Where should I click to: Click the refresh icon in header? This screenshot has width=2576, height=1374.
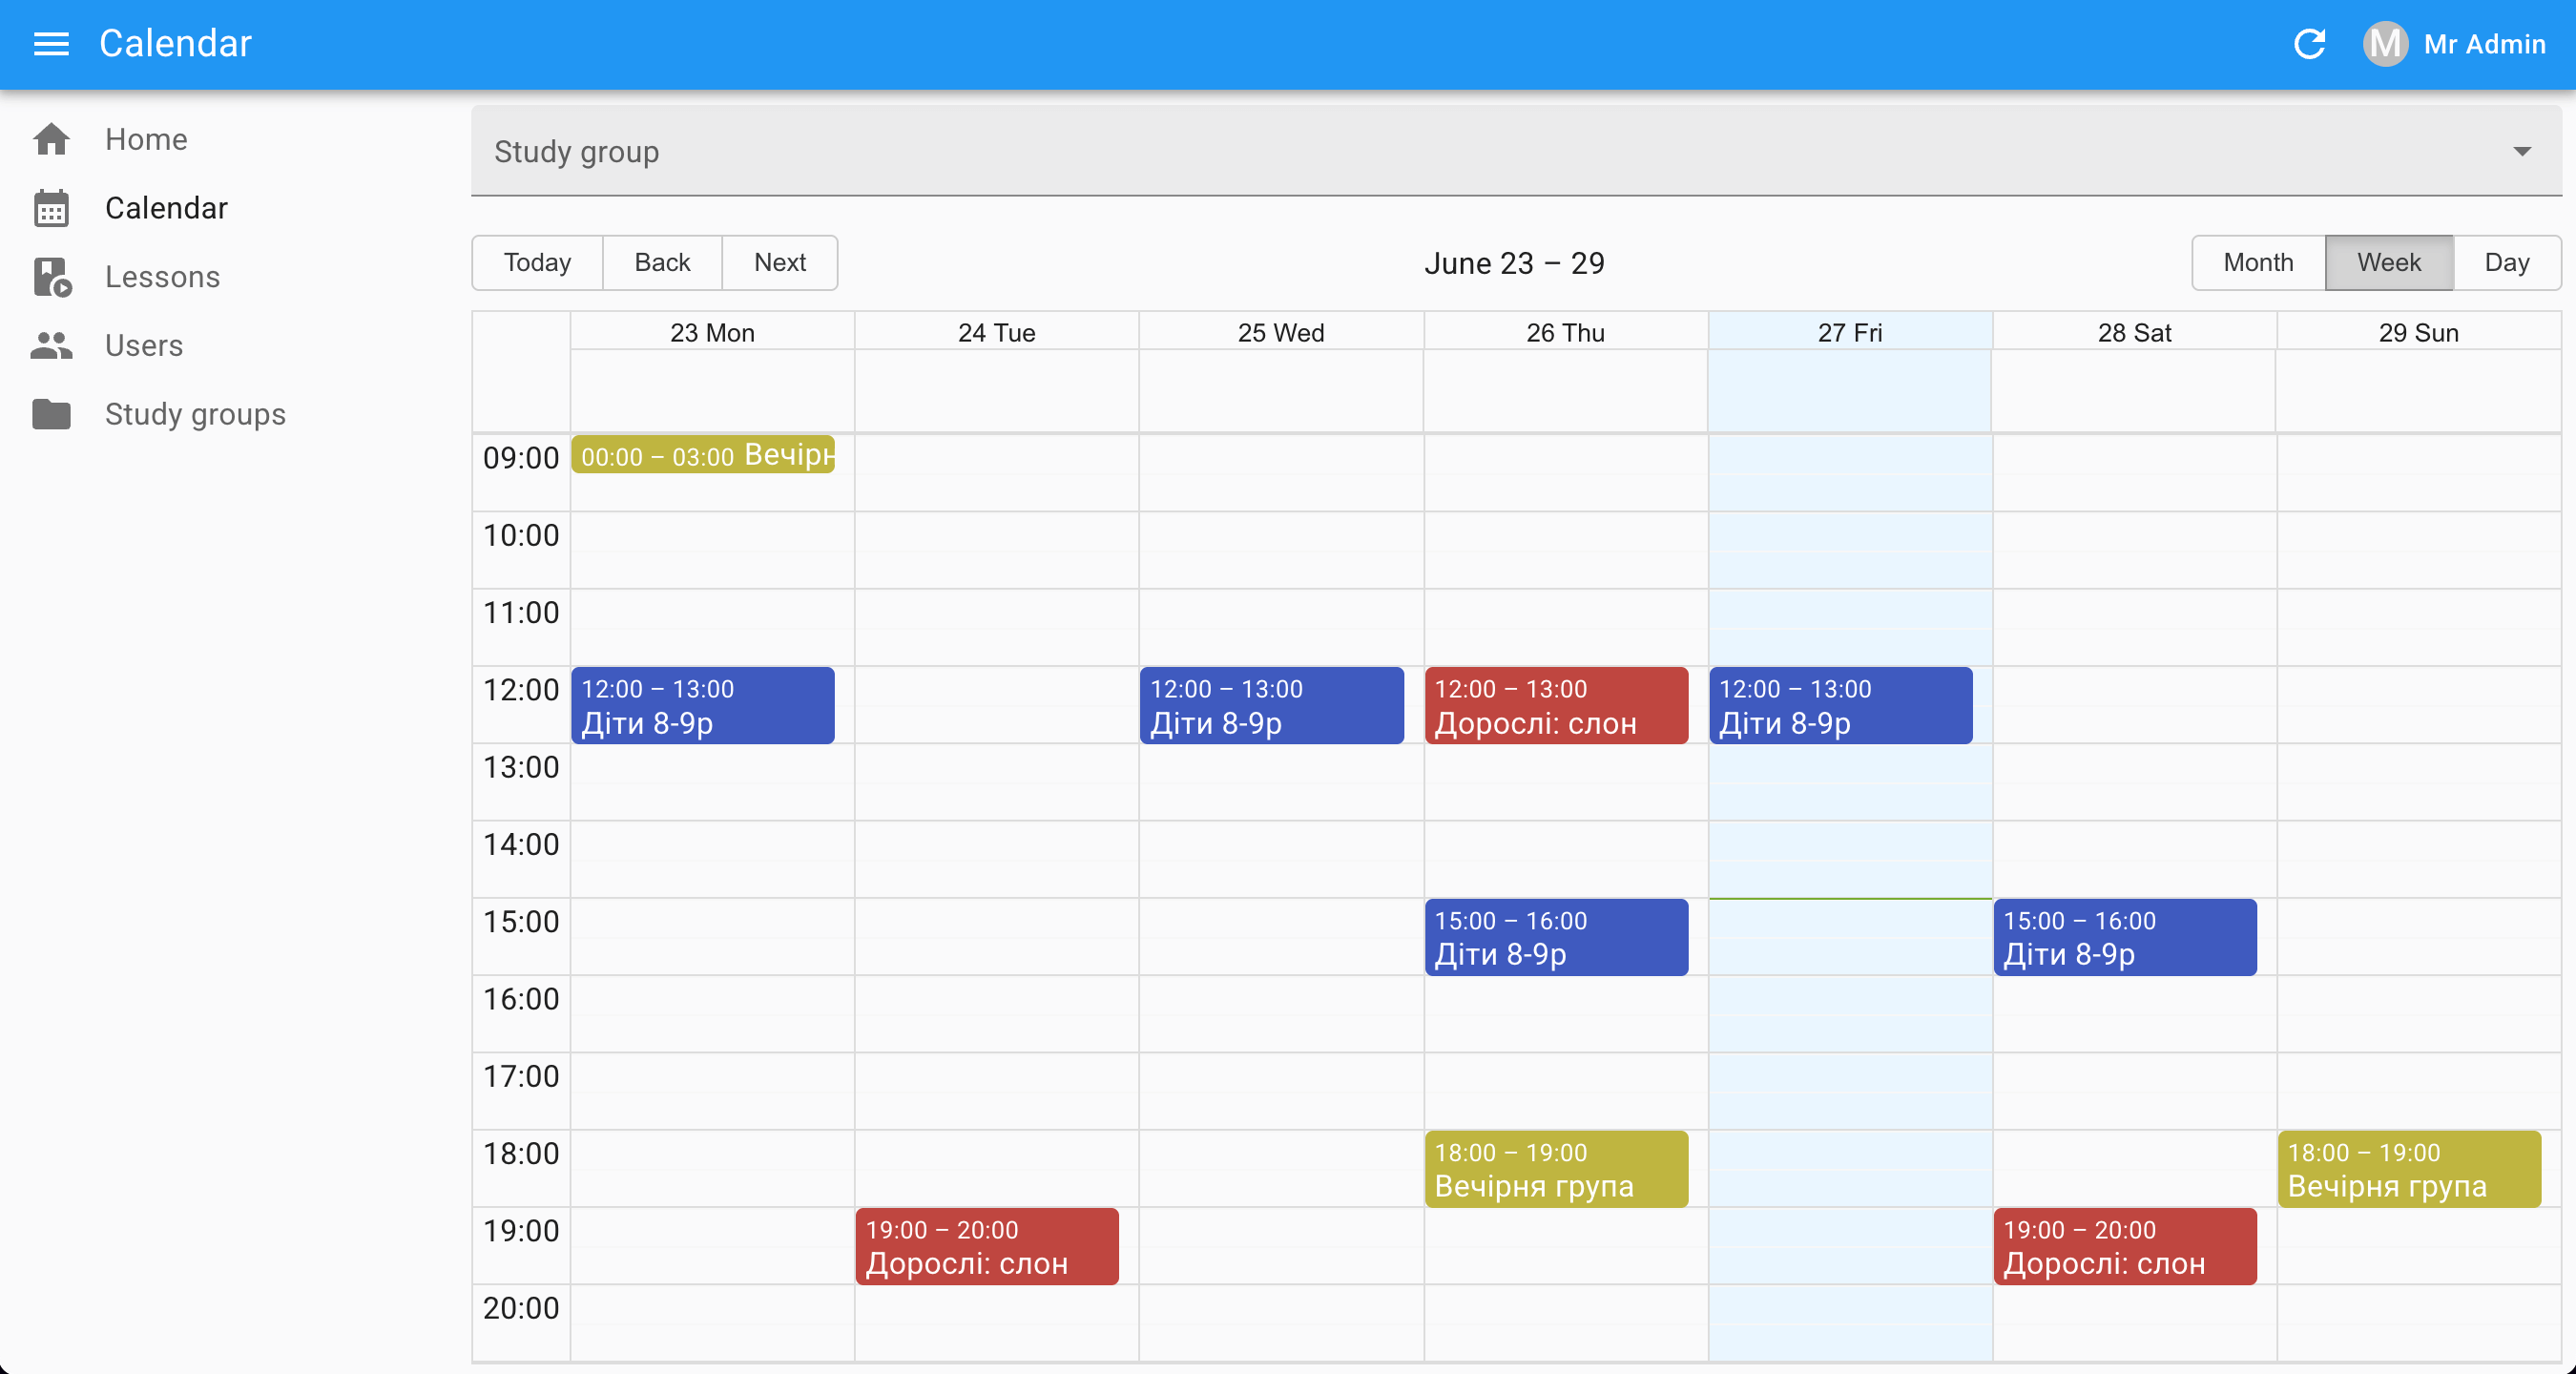coord(2309,44)
